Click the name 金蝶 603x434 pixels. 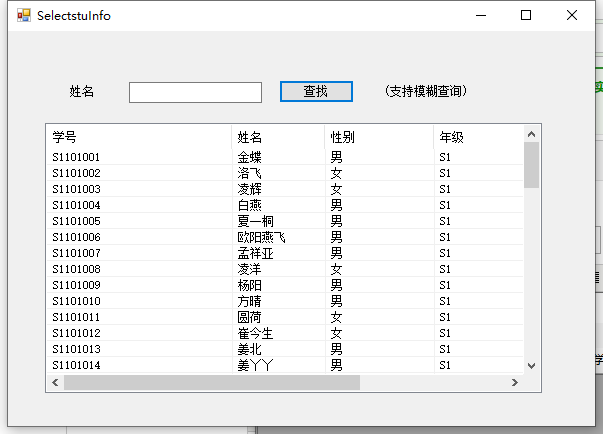tap(249, 157)
